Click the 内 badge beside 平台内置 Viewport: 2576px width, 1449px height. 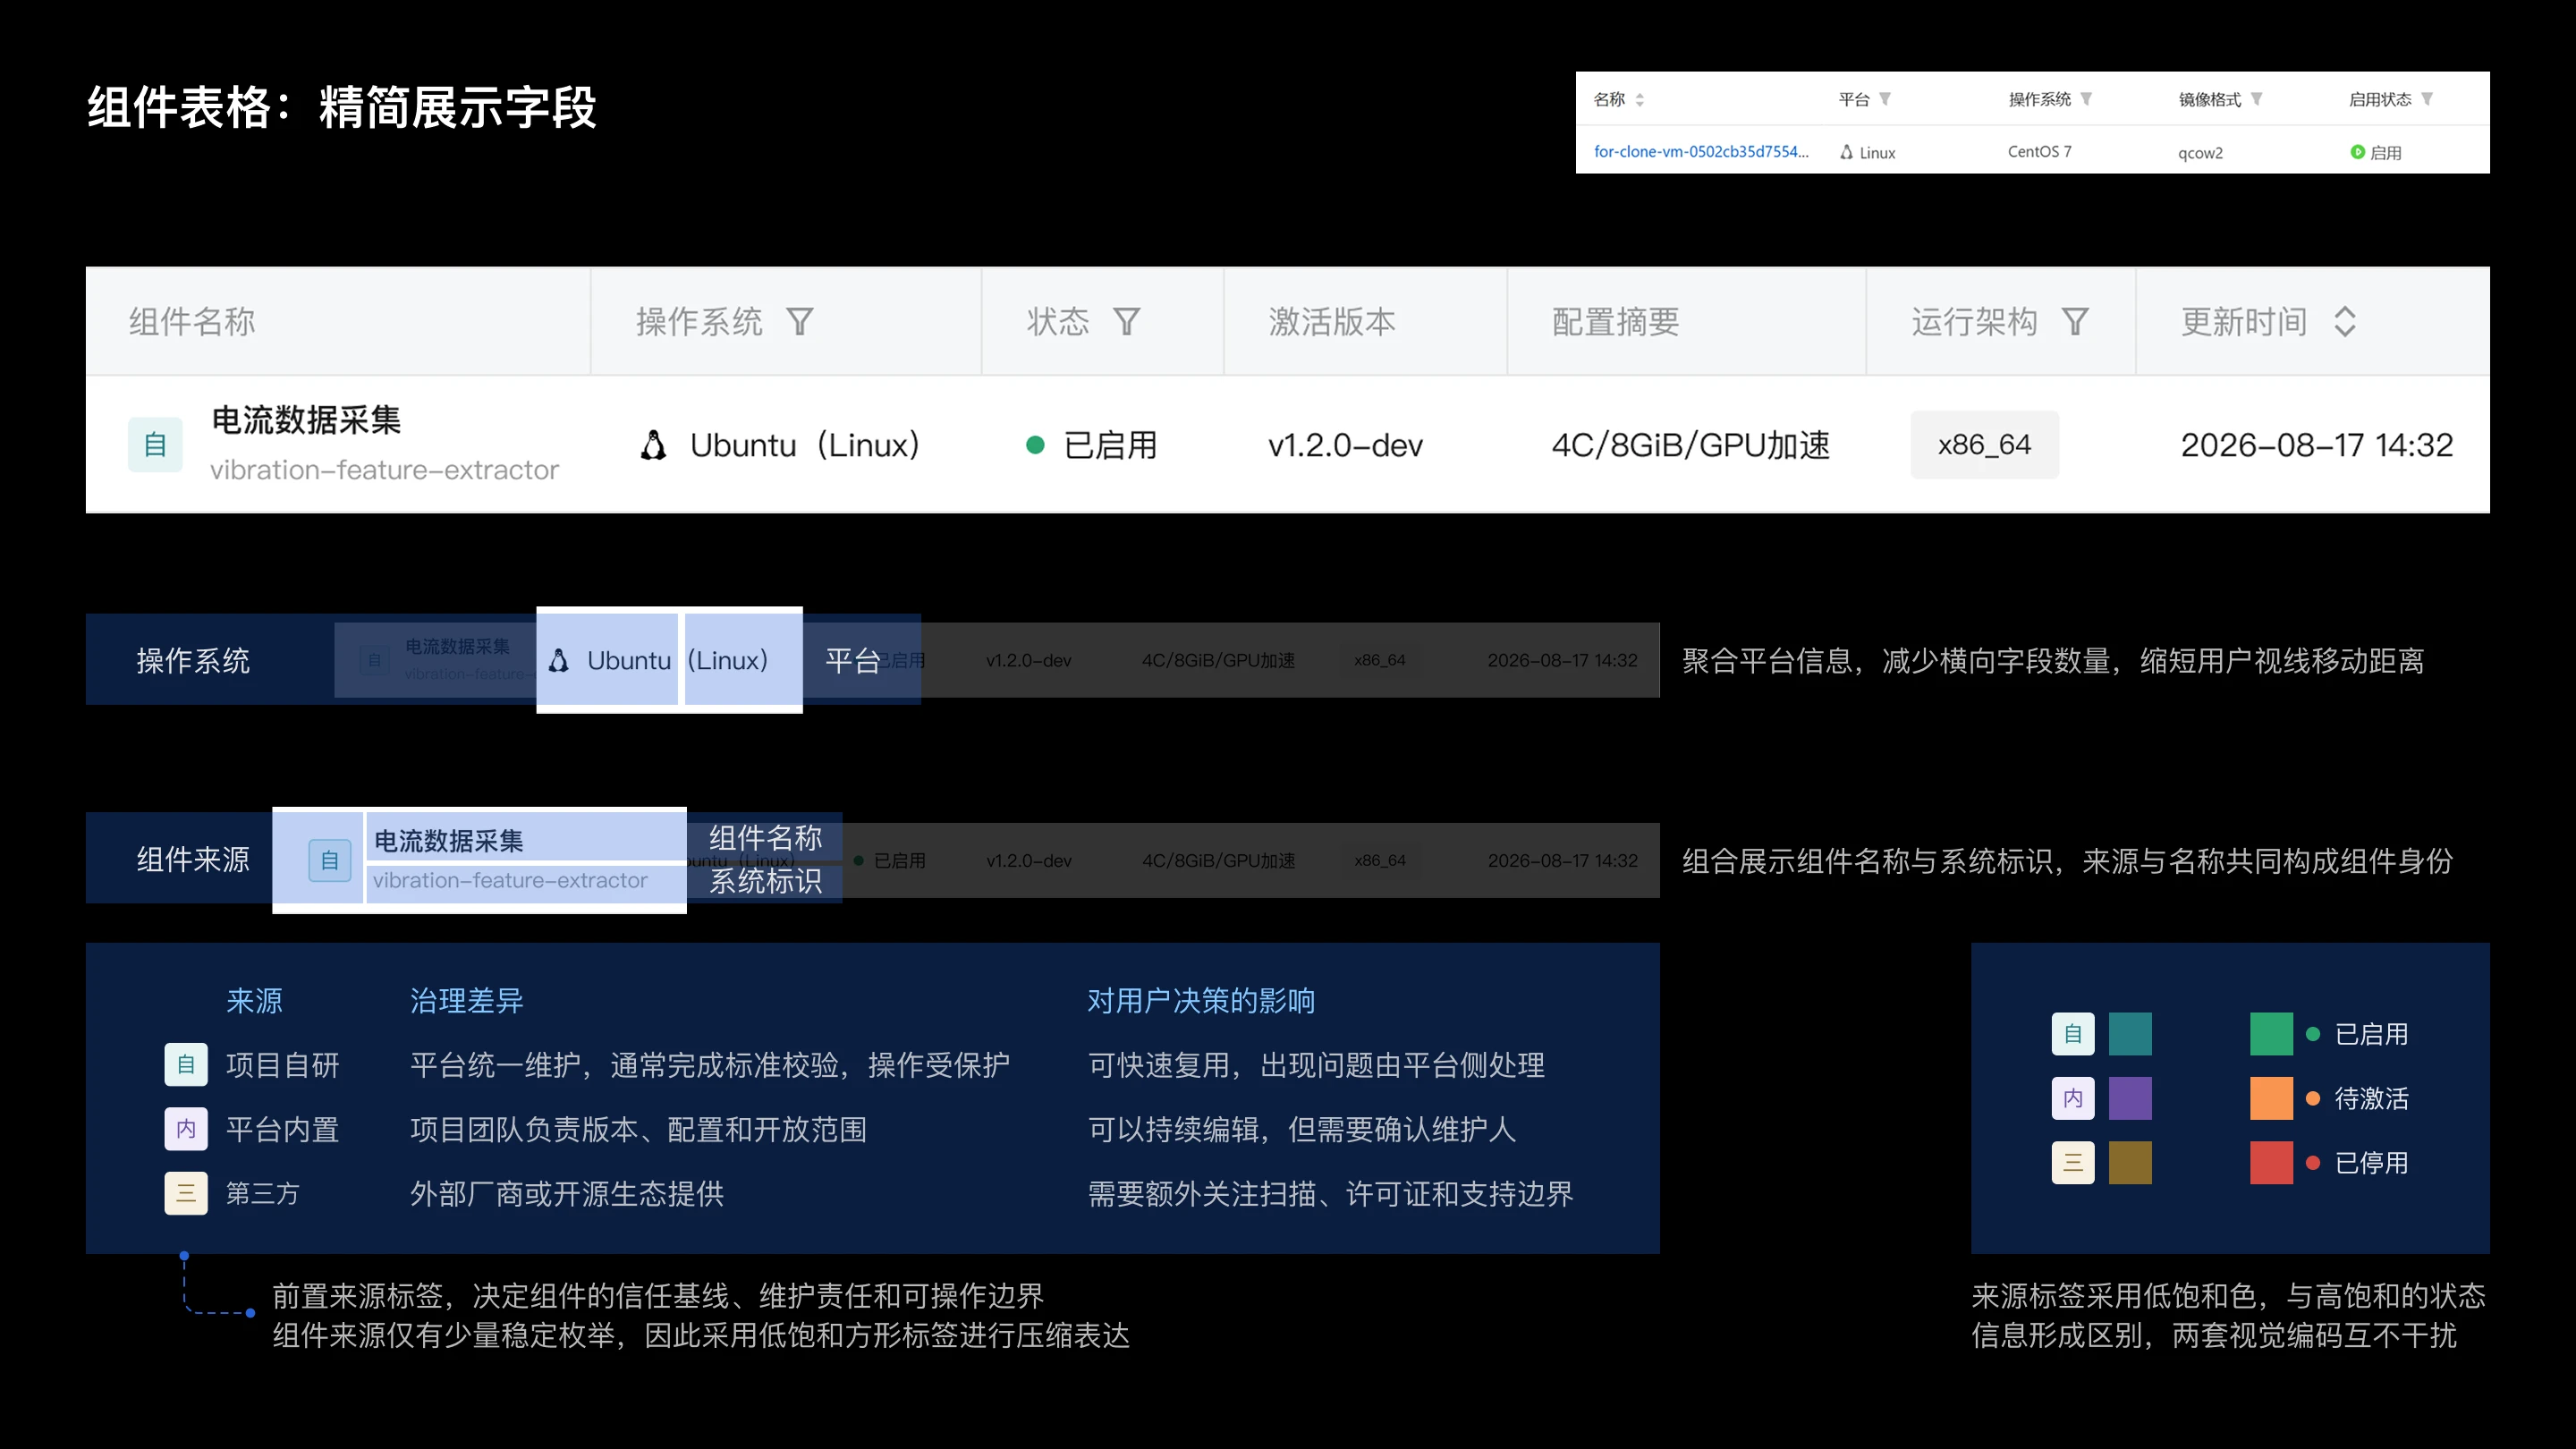[186, 1129]
